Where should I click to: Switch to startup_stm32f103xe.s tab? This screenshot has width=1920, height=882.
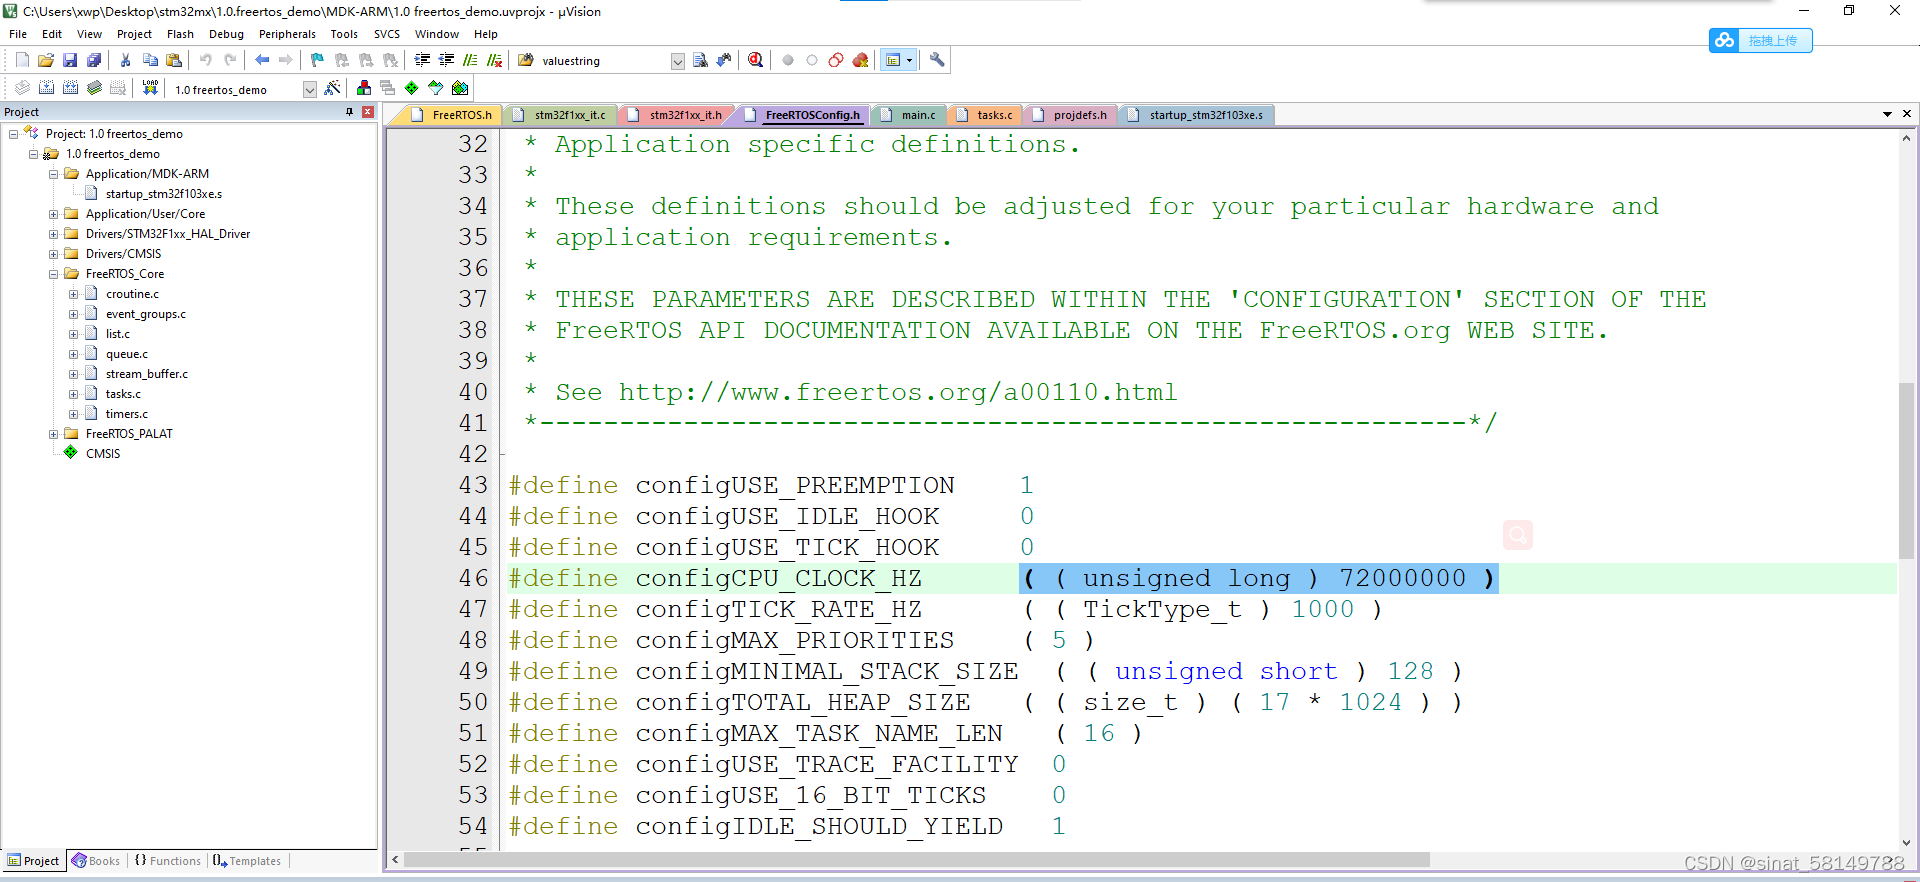(x=1196, y=115)
